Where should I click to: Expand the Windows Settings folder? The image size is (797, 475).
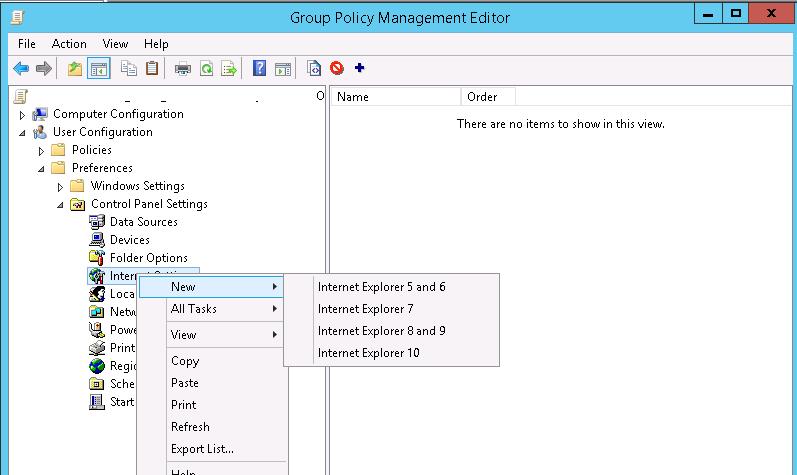[x=60, y=187]
